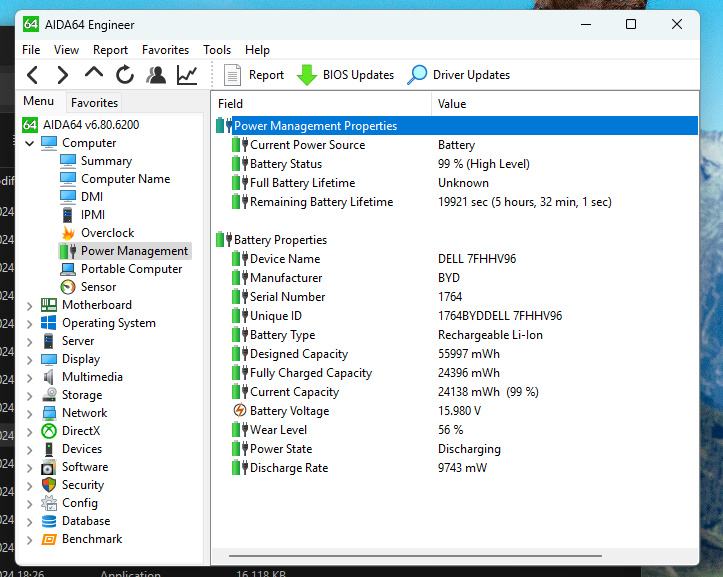
Task: Click the horizontal scrollbar at bottom
Action: click(x=415, y=553)
